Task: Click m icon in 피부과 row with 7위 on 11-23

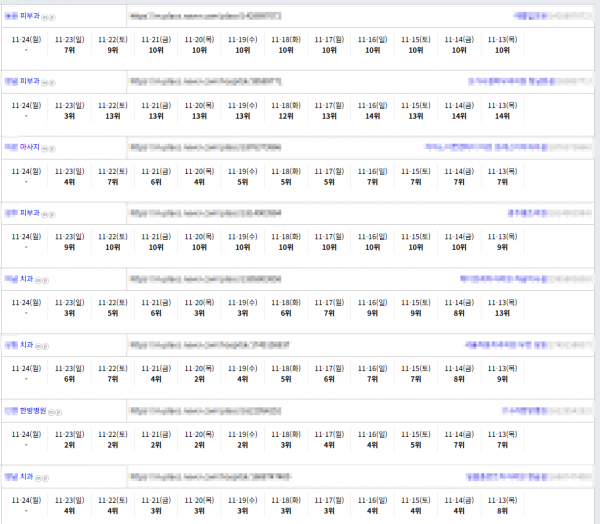Action: (45, 18)
